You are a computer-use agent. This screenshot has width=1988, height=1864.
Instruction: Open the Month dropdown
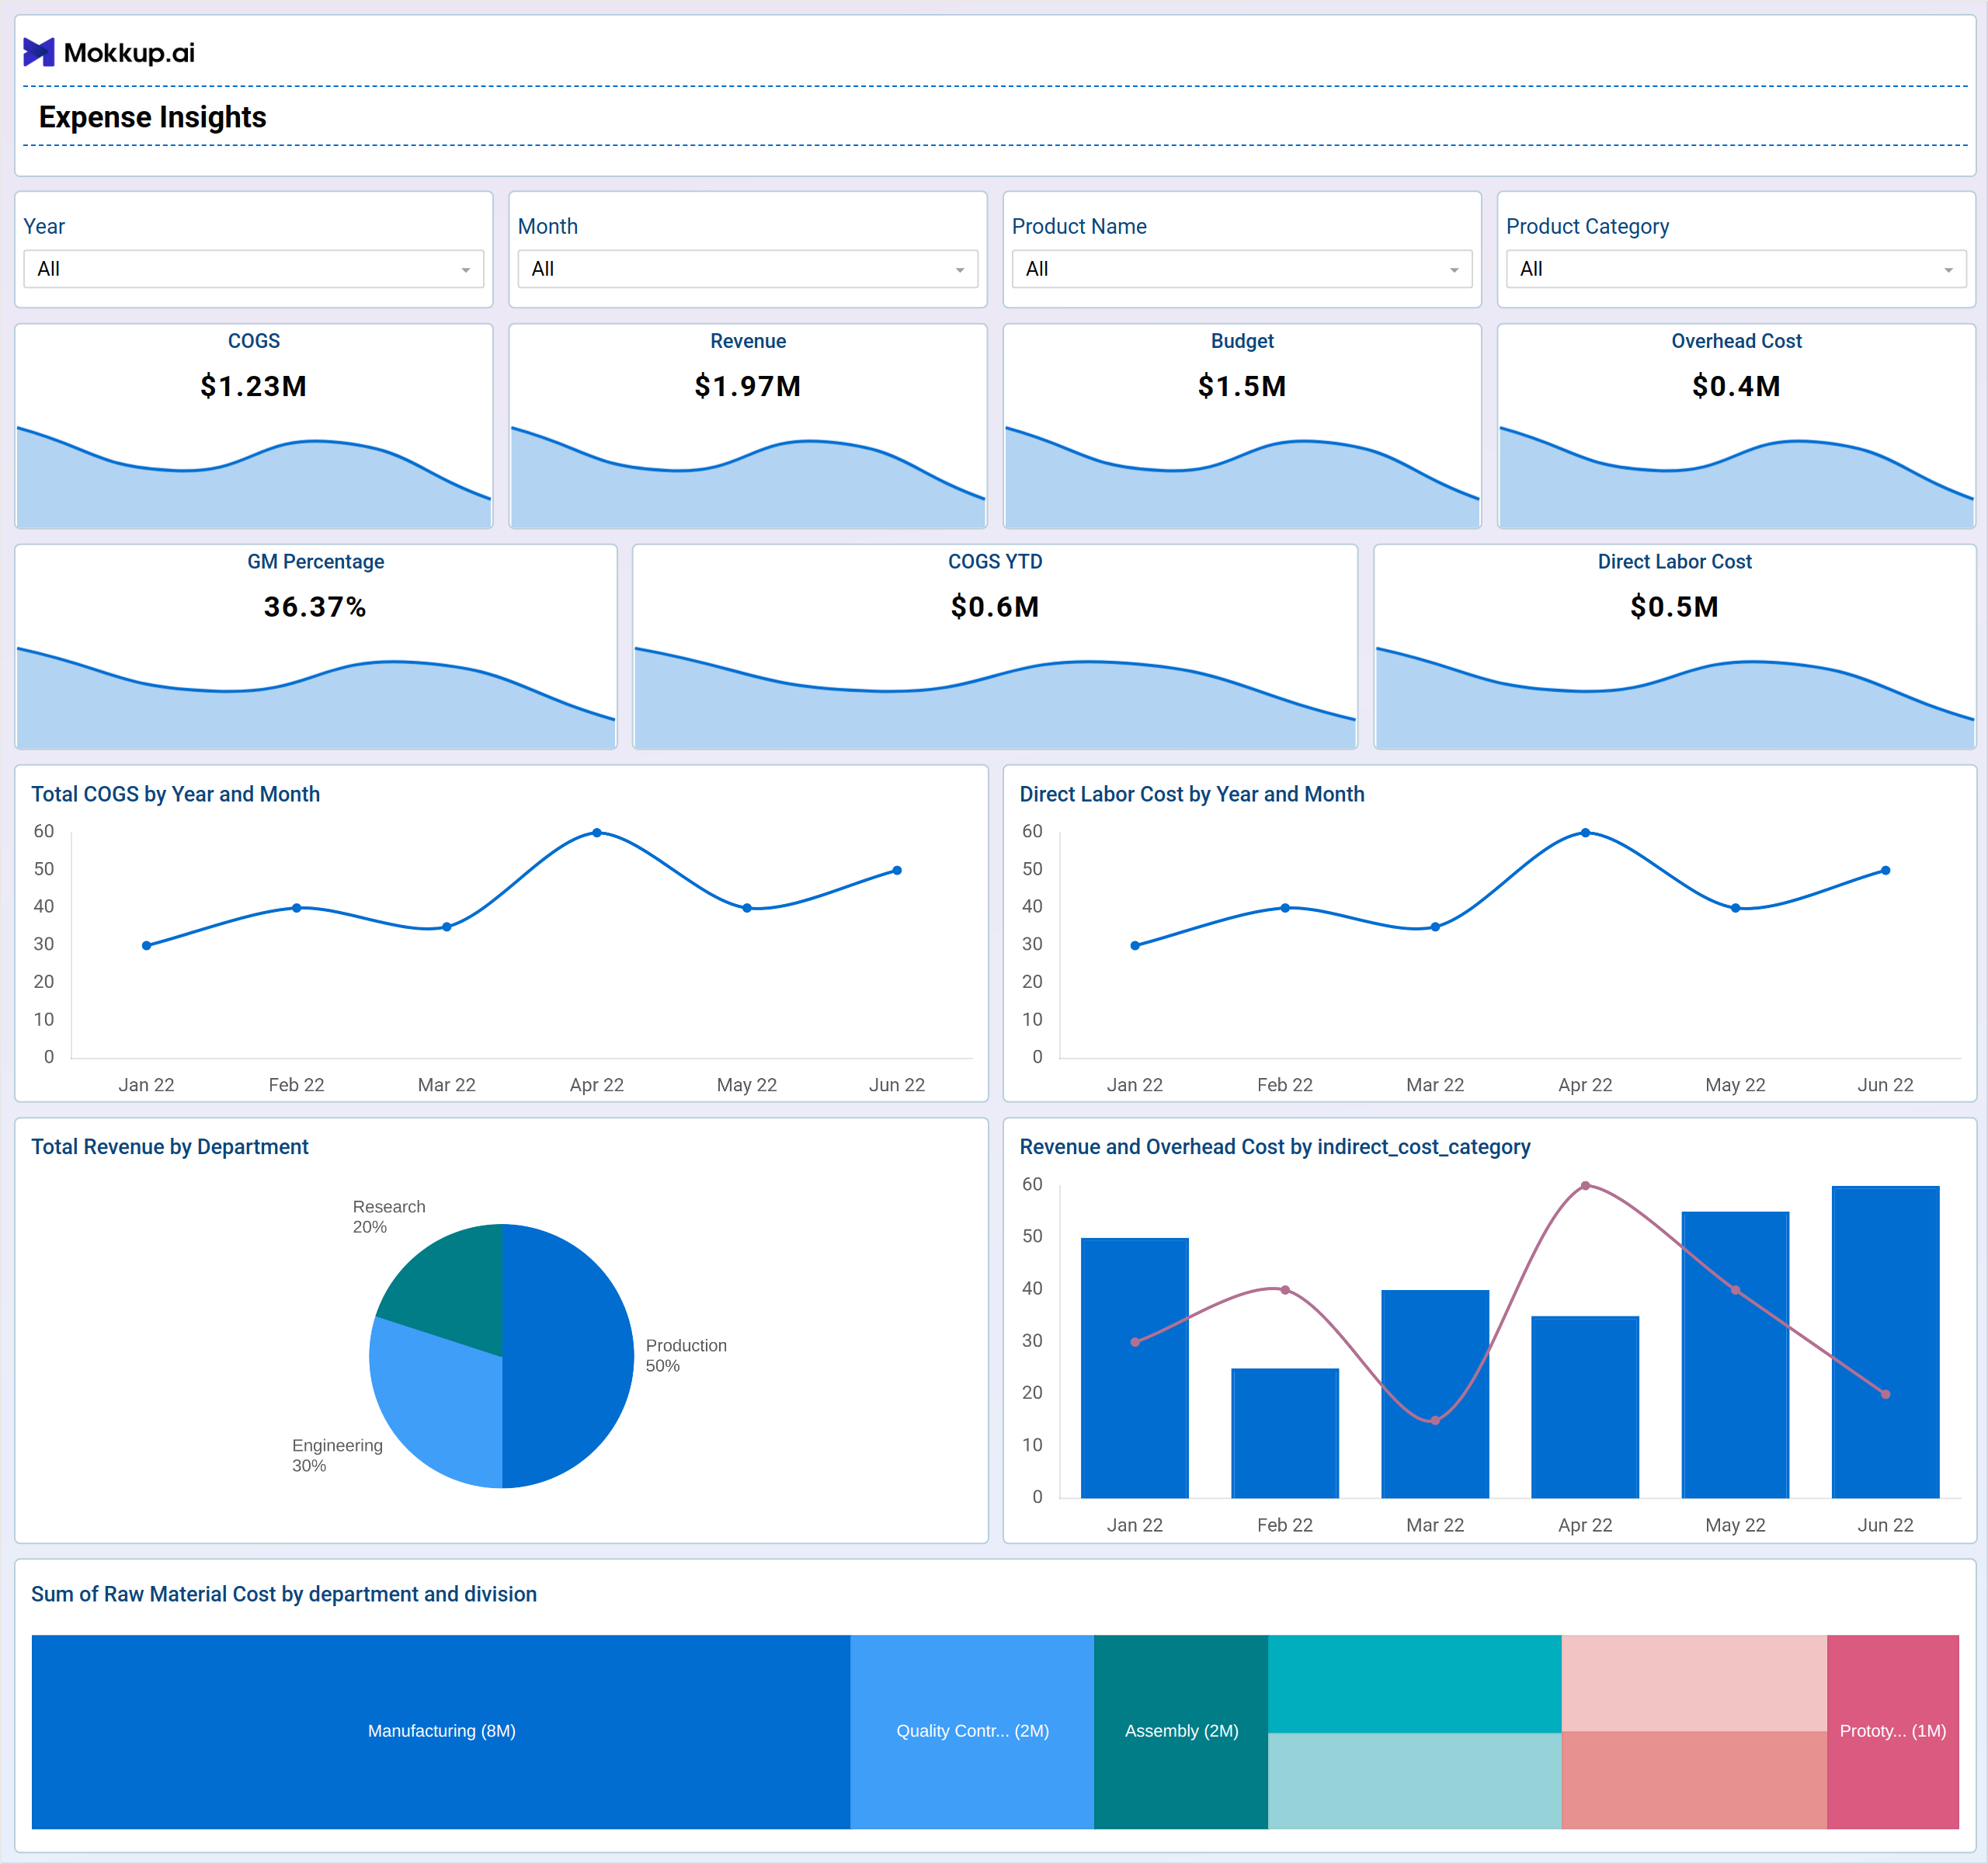[747, 269]
